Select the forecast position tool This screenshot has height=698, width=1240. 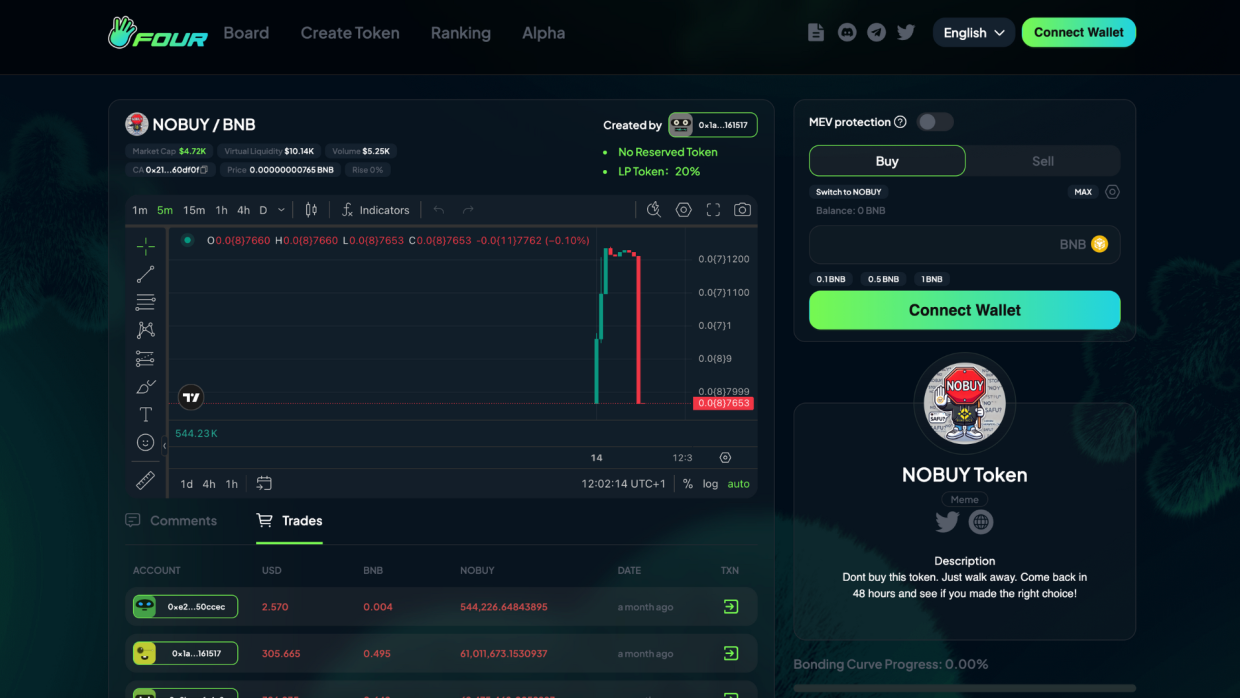coord(146,358)
